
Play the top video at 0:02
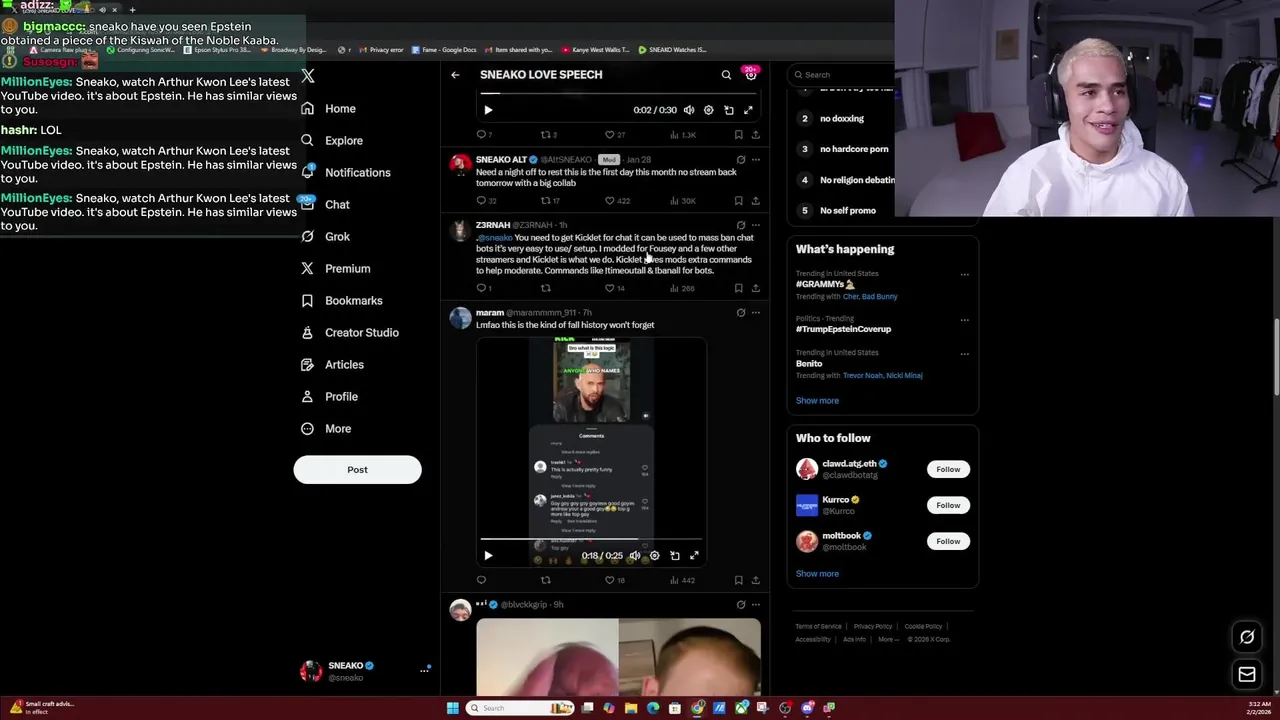coord(488,110)
